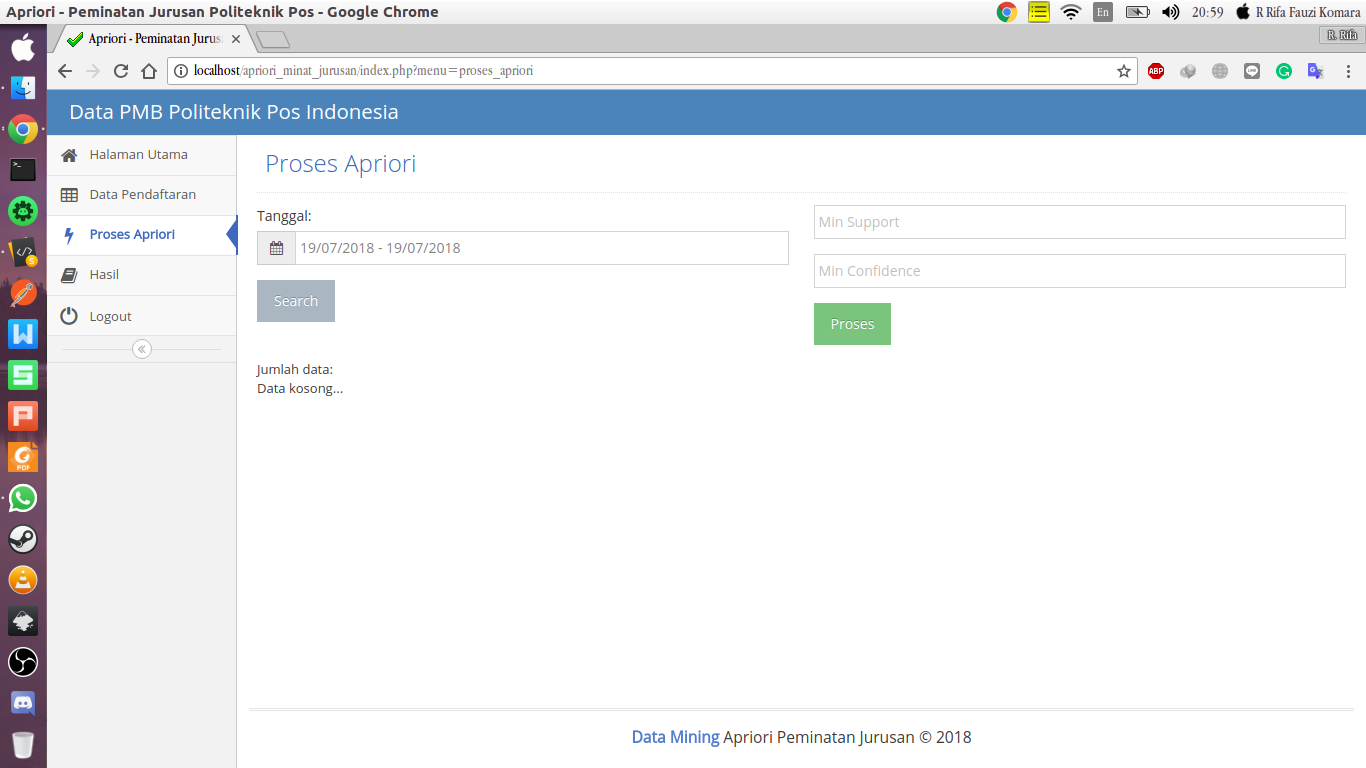Focus the Min Confidence field
1366x768 pixels.
(1079, 271)
